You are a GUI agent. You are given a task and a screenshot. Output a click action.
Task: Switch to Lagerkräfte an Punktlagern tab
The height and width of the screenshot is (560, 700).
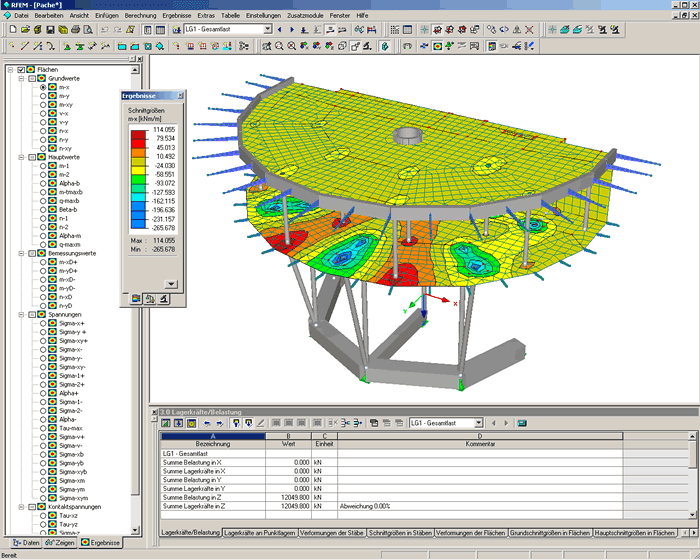260,533
